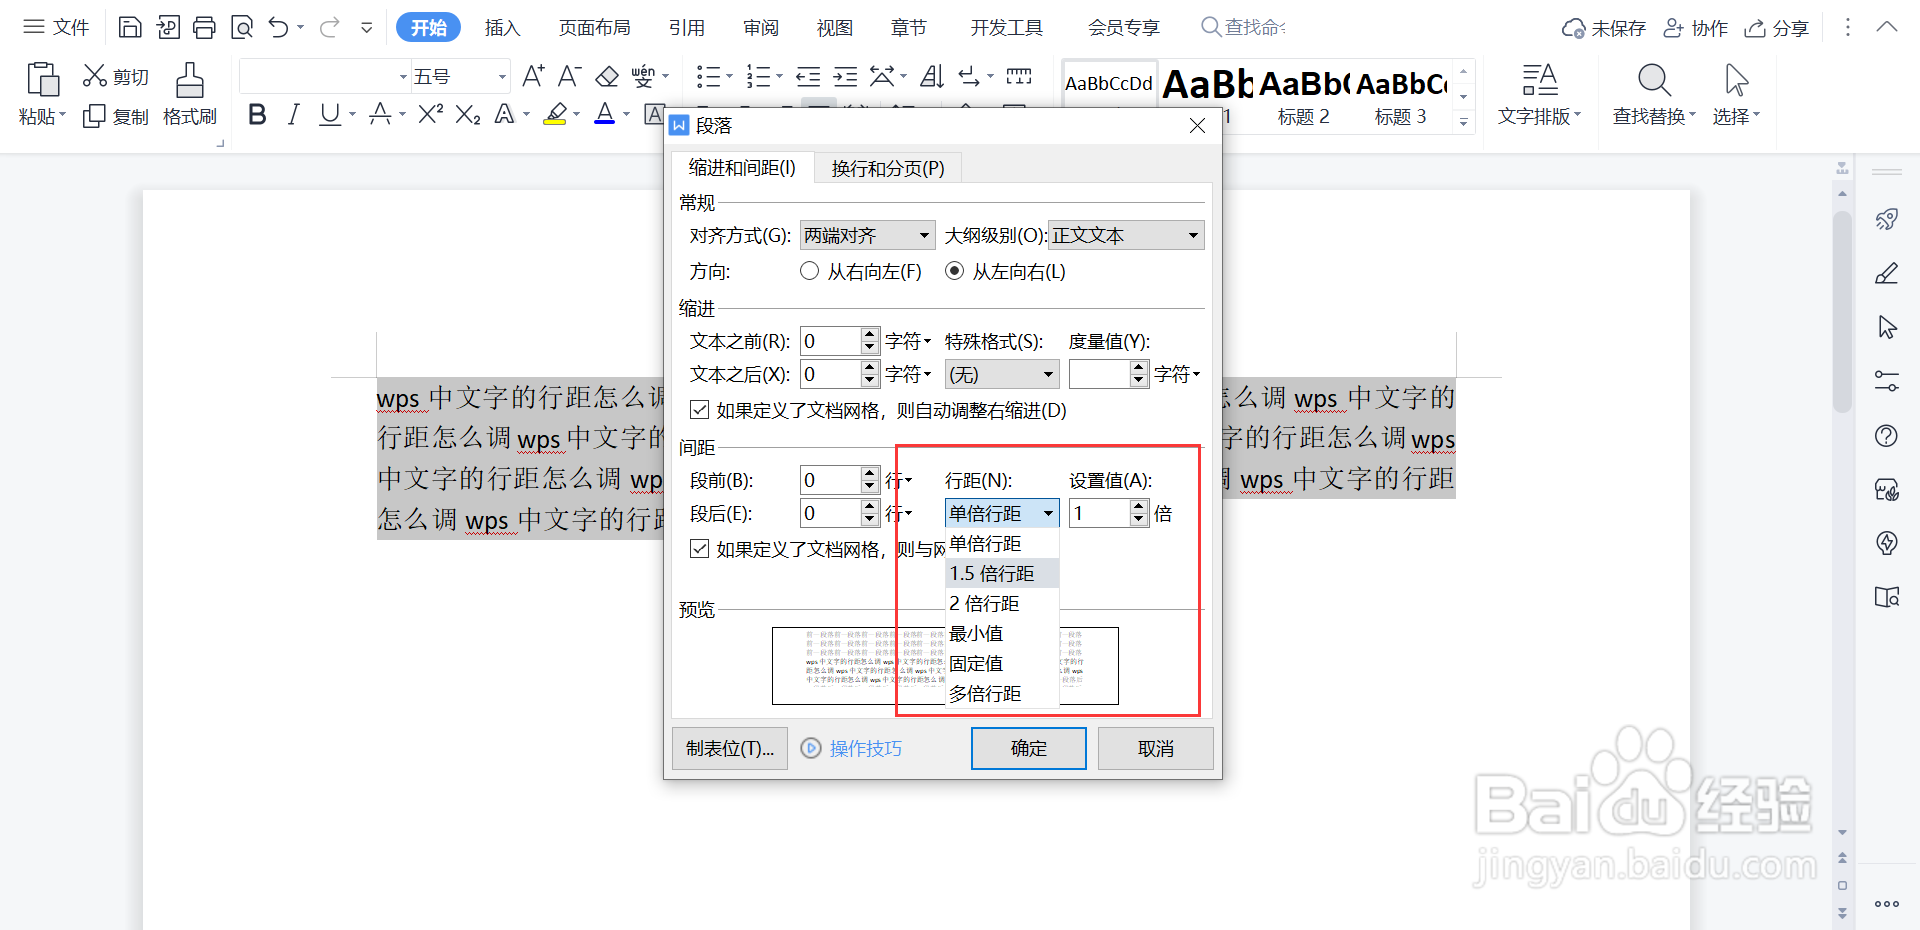Click the Decrease Indent icon
The height and width of the screenshot is (930, 1920).
(808, 76)
